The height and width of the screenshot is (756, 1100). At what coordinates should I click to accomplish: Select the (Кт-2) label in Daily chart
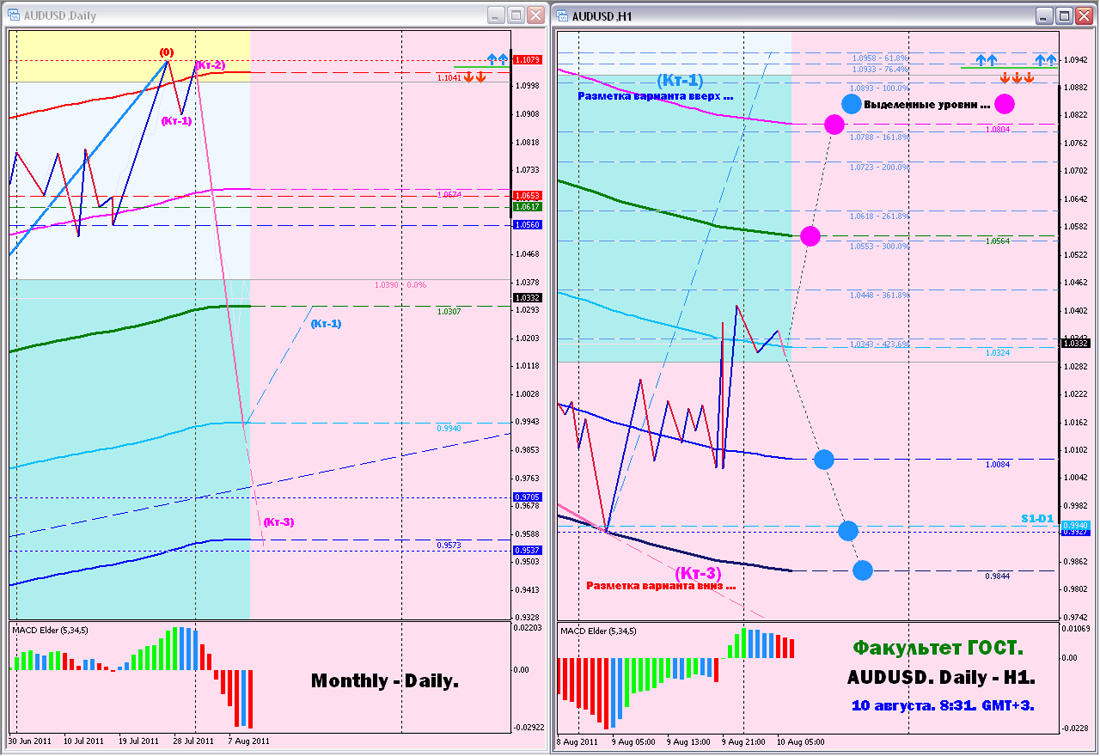pyautogui.click(x=210, y=65)
